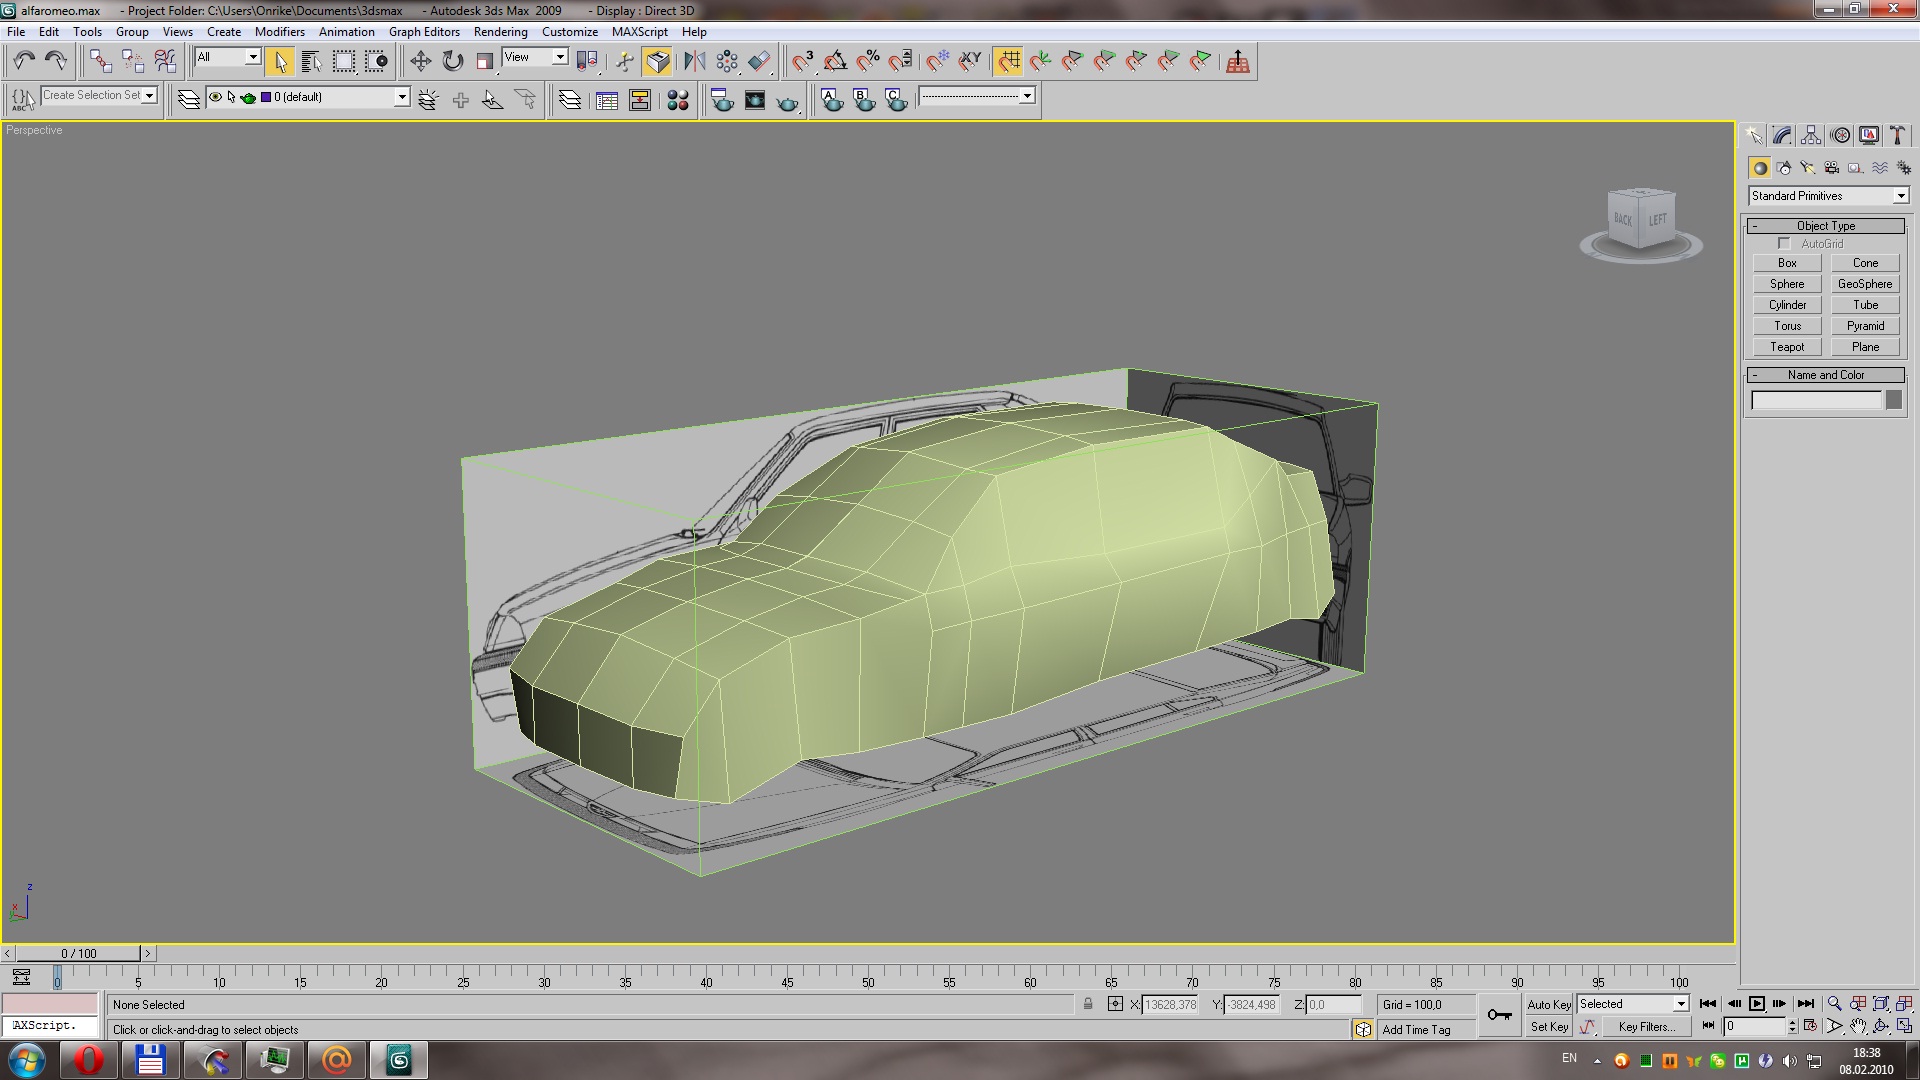Click the Key Filters button
This screenshot has height=1080, width=1920.
[1645, 1027]
